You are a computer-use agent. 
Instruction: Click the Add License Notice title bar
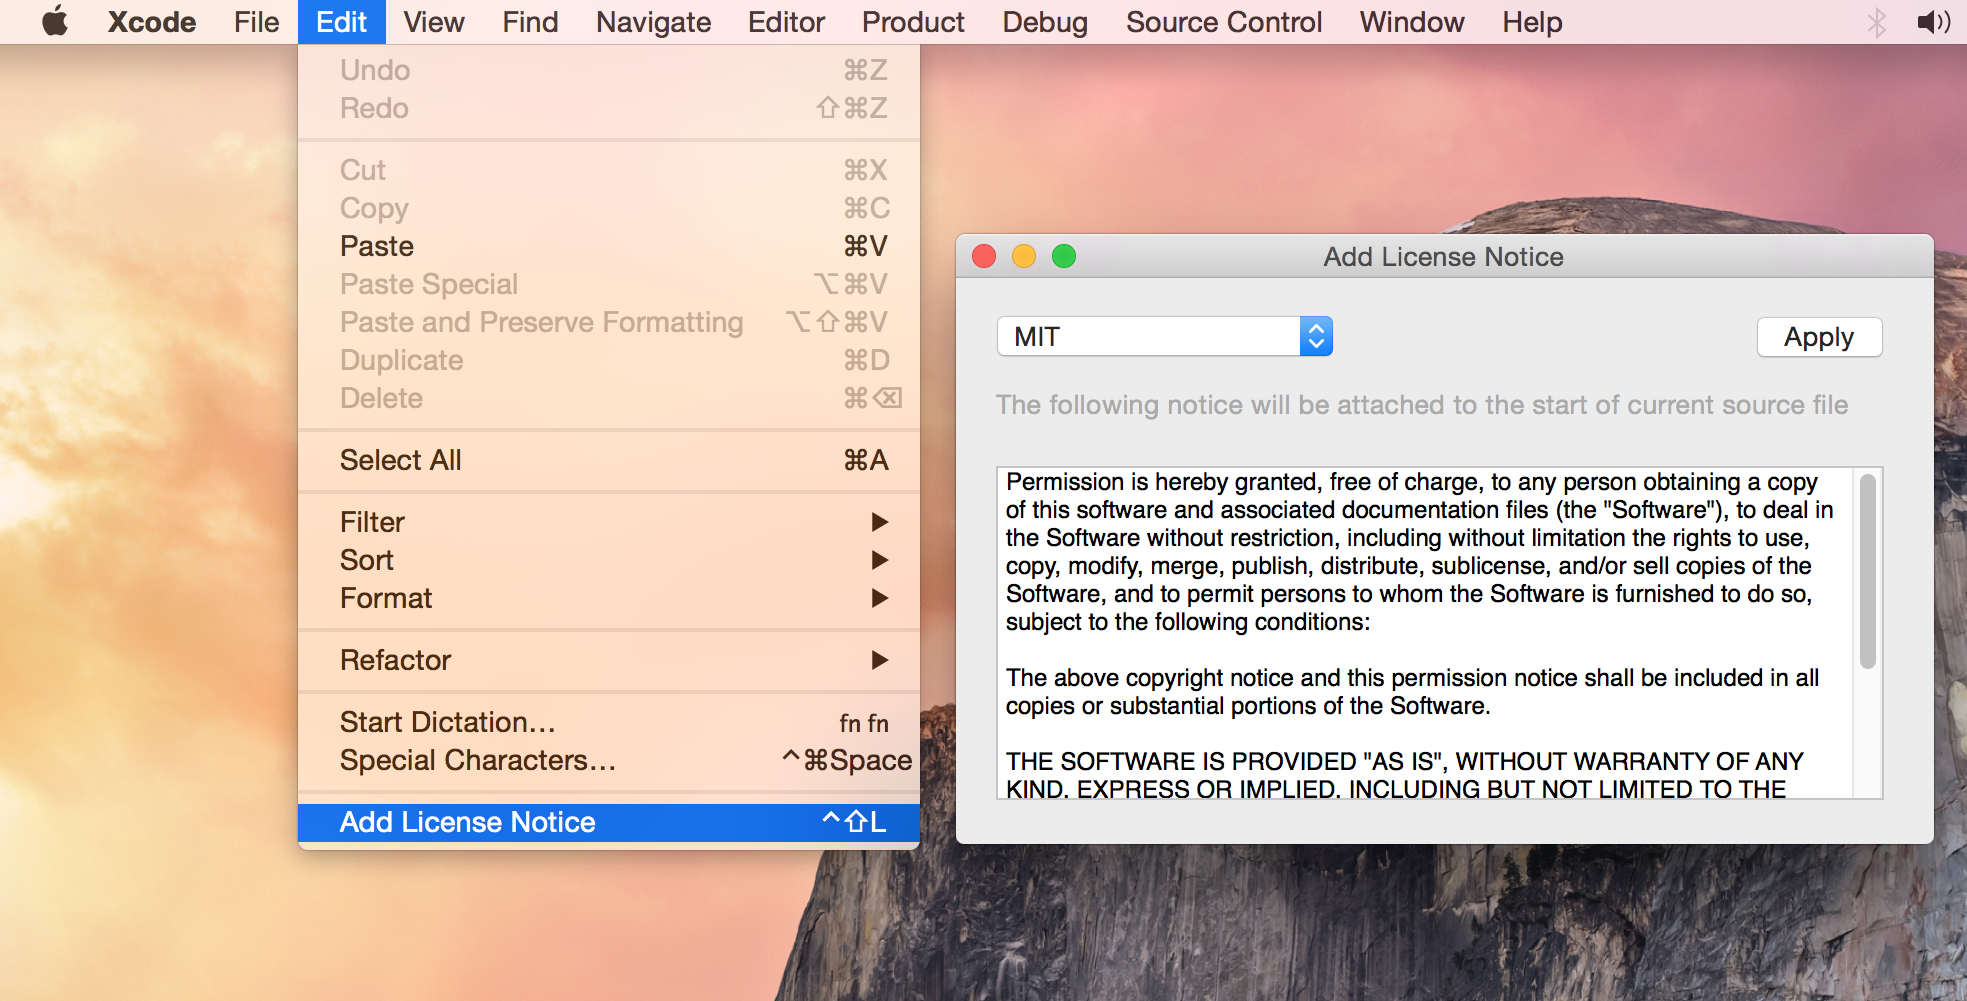(x=1444, y=257)
